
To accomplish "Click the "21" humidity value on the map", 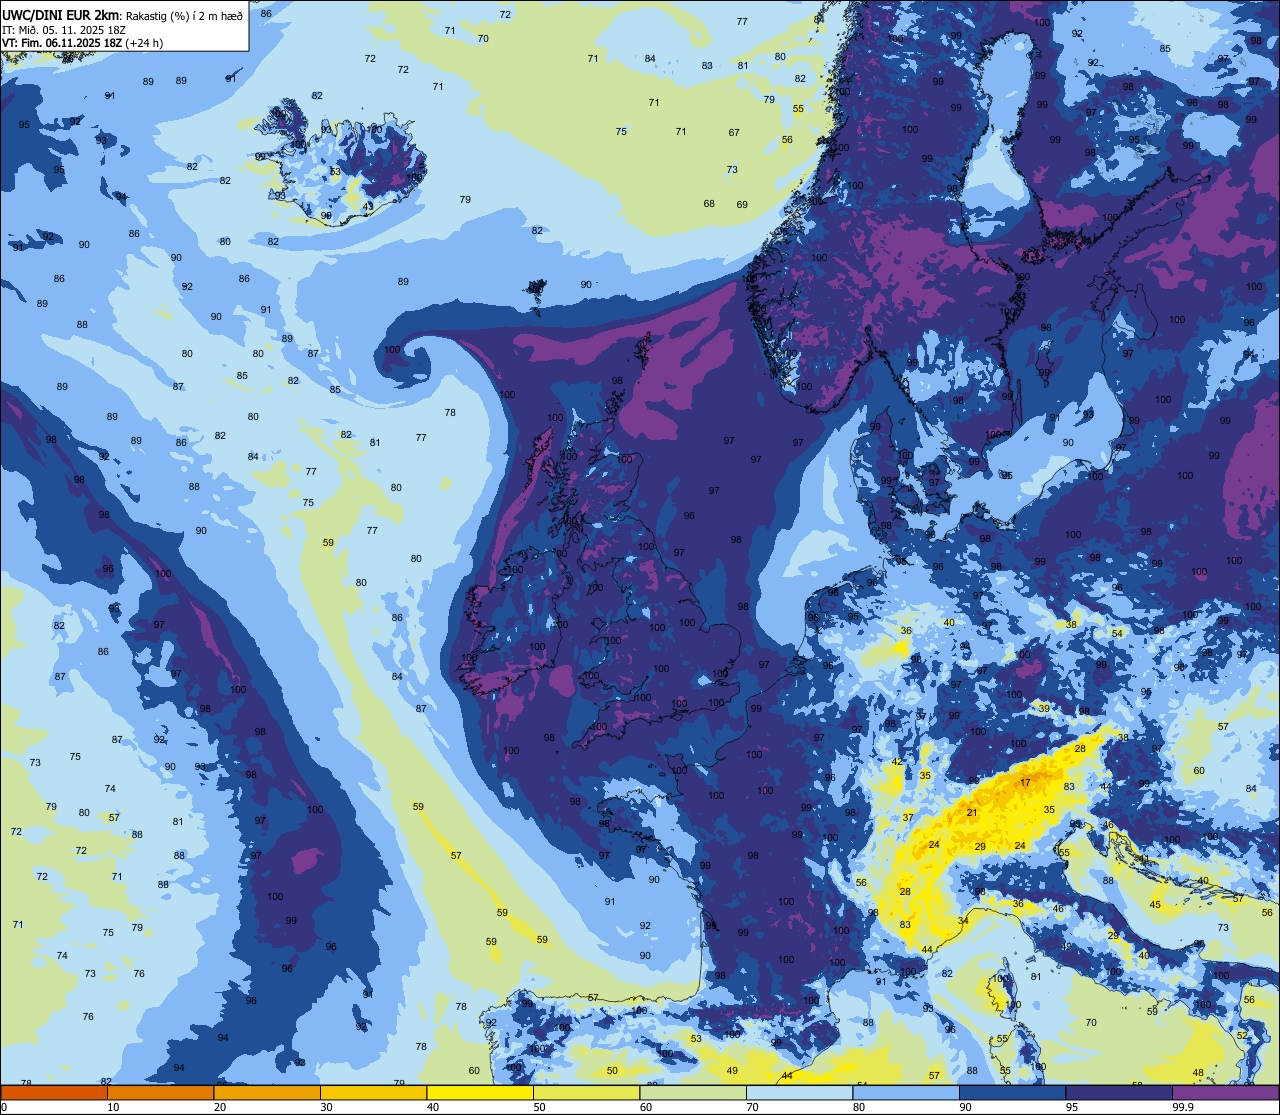I will pyautogui.click(x=972, y=813).
